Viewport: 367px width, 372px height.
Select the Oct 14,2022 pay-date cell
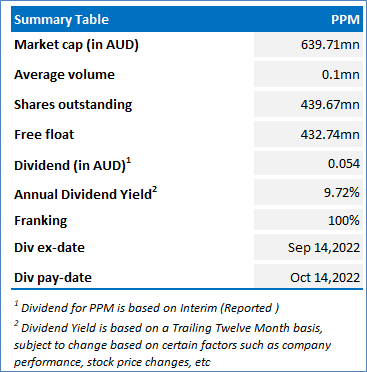click(308, 277)
